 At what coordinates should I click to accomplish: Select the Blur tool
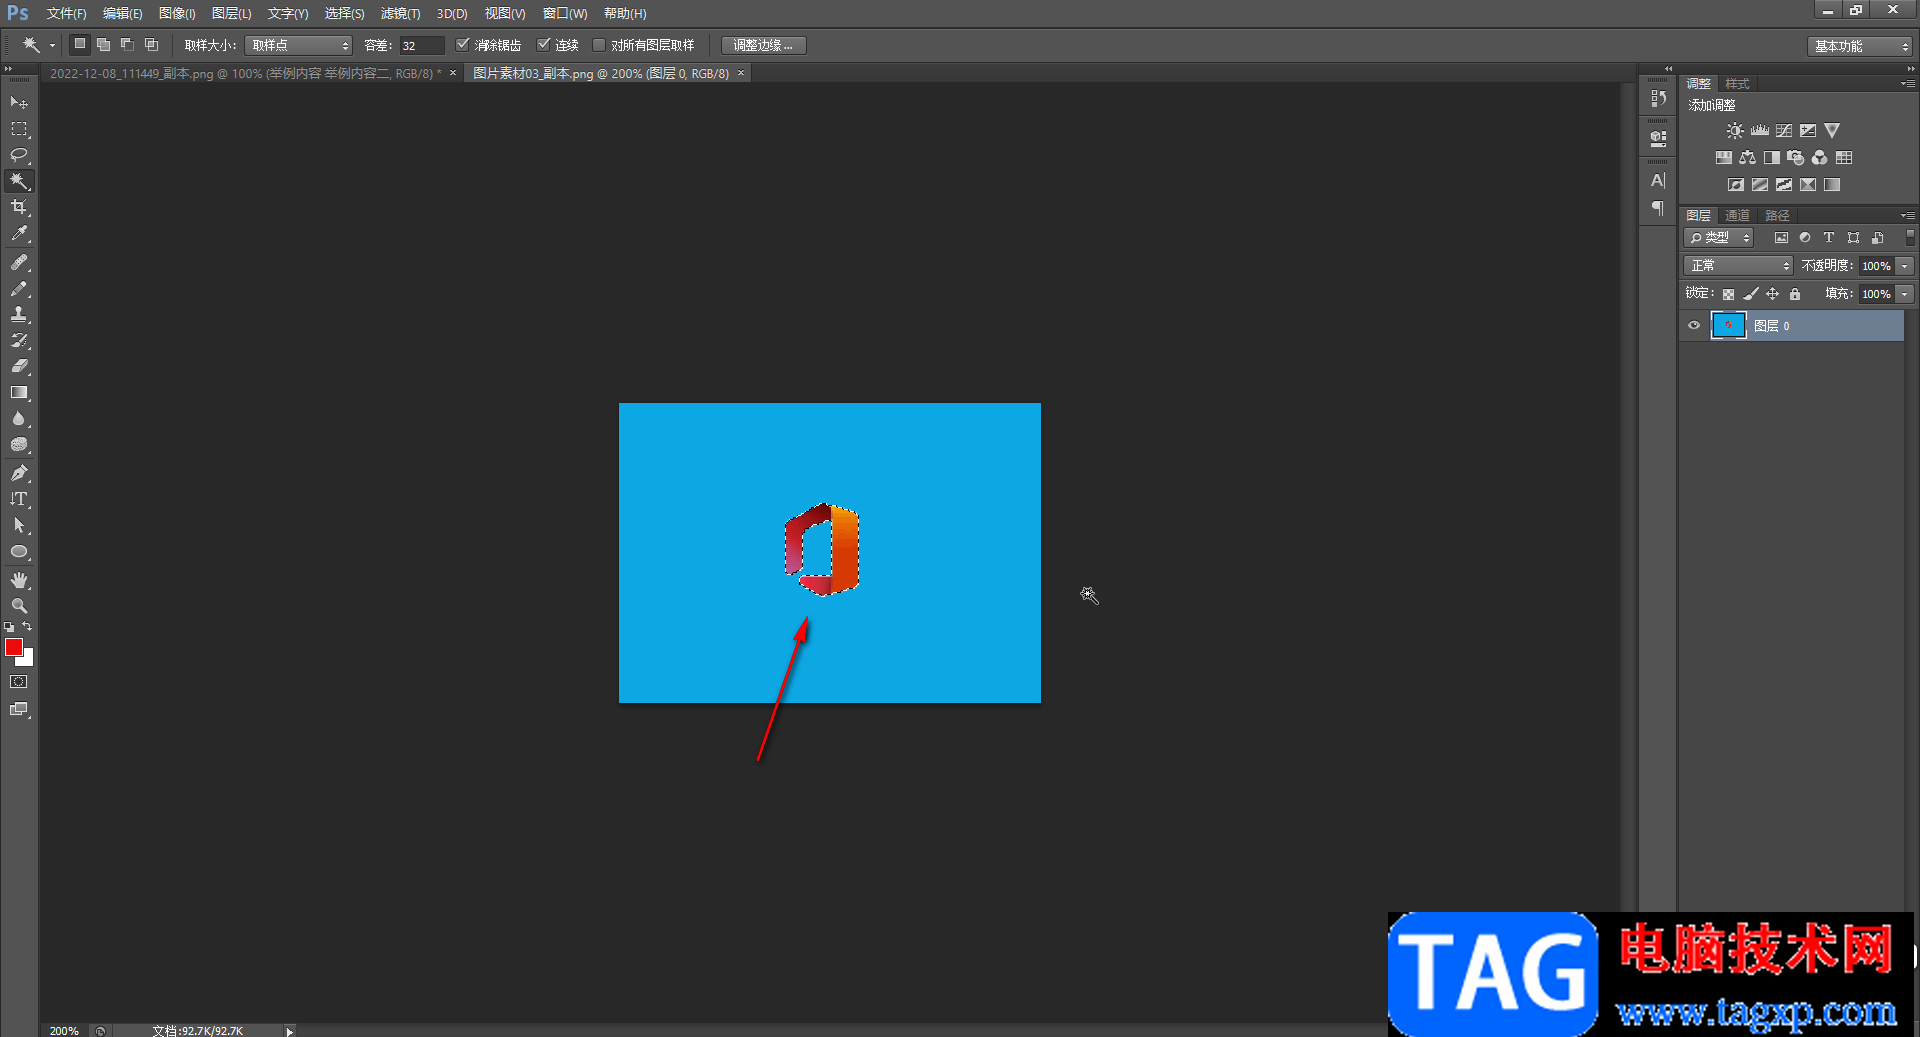pyautogui.click(x=19, y=419)
